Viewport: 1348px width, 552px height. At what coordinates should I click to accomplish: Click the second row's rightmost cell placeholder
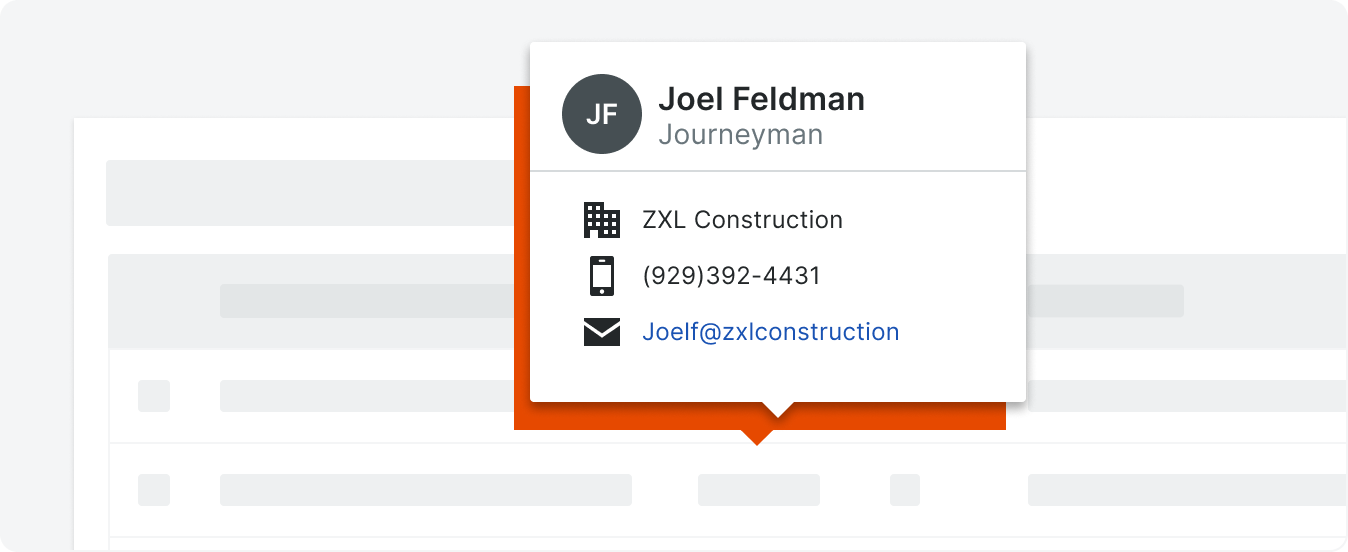[x=1187, y=490]
